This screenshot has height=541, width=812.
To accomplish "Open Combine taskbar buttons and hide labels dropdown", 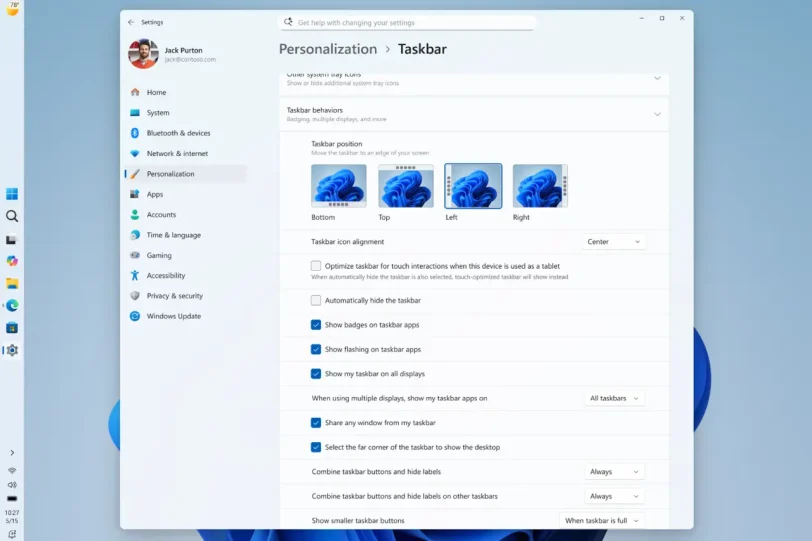I will click(614, 472).
